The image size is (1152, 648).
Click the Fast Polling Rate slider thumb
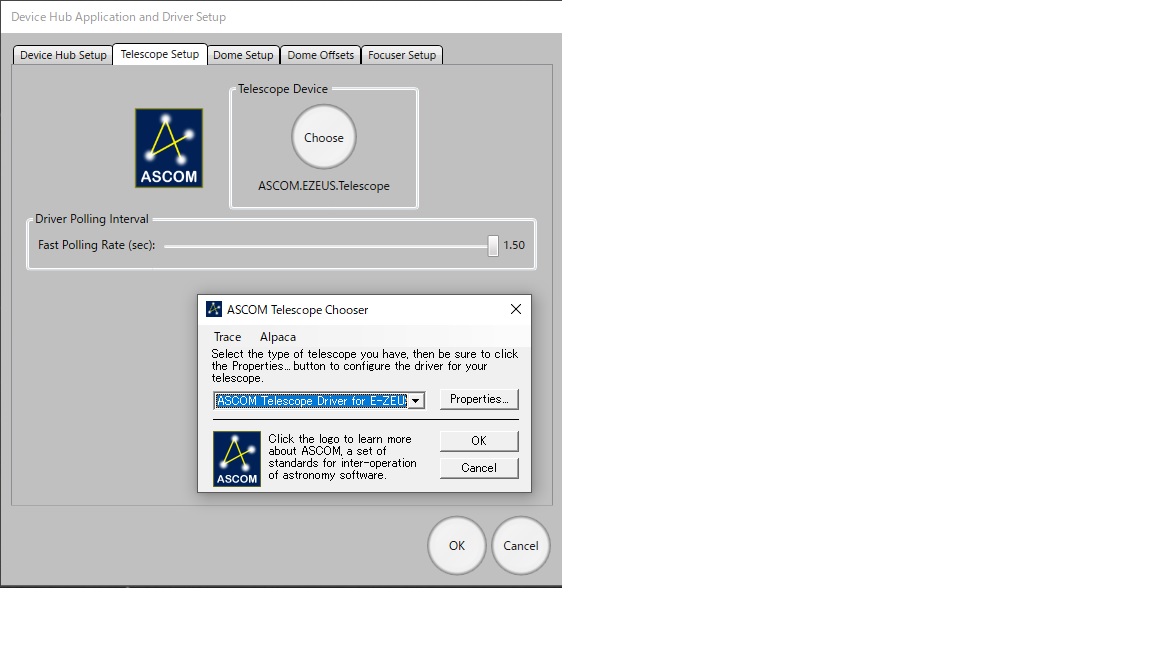[493, 245]
